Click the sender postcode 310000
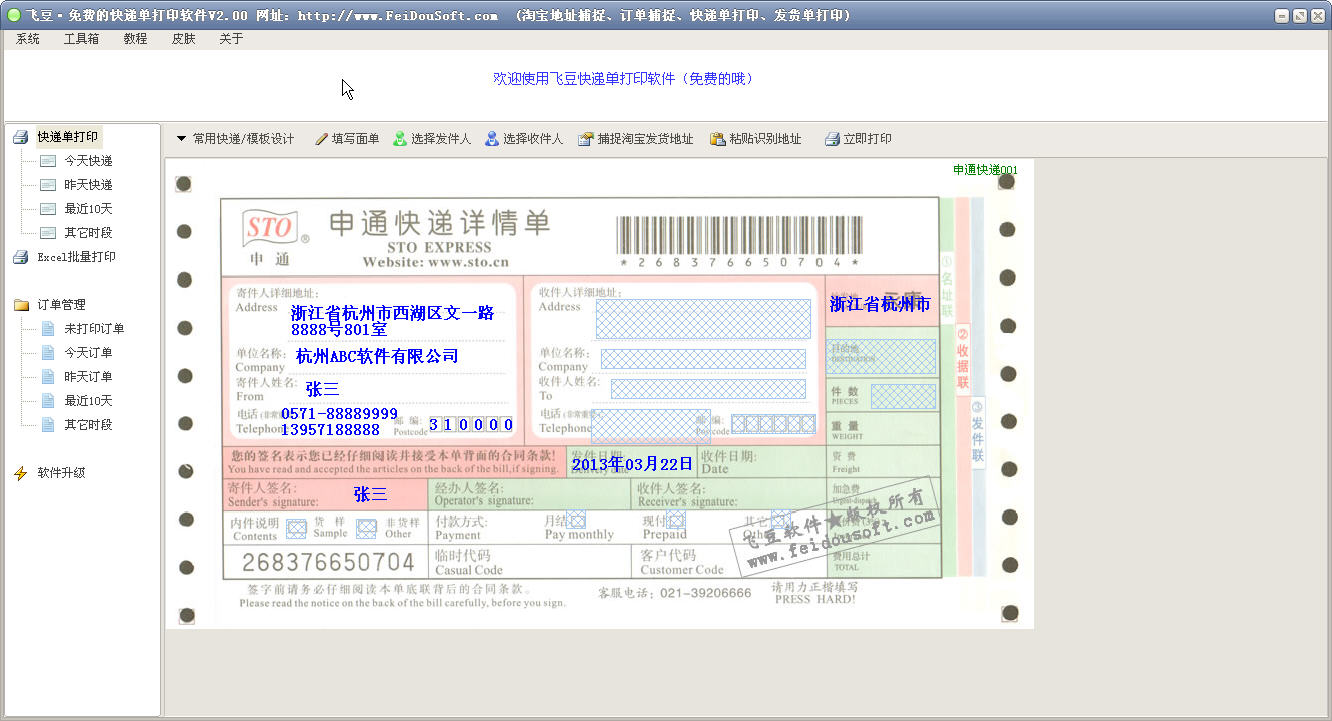Viewport: 1332px width, 721px height. (x=471, y=425)
